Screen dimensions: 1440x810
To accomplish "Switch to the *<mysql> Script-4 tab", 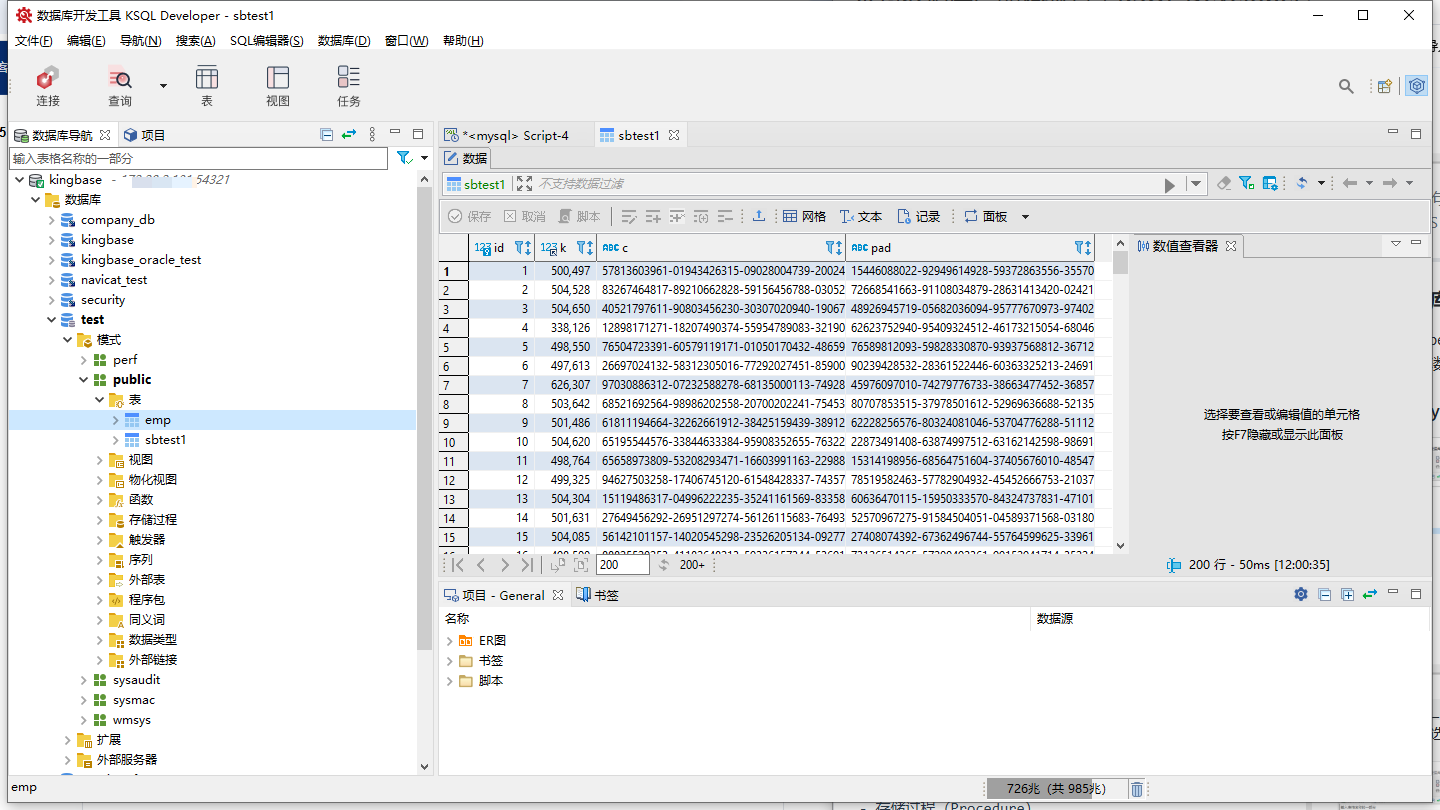I will pyautogui.click(x=514, y=135).
